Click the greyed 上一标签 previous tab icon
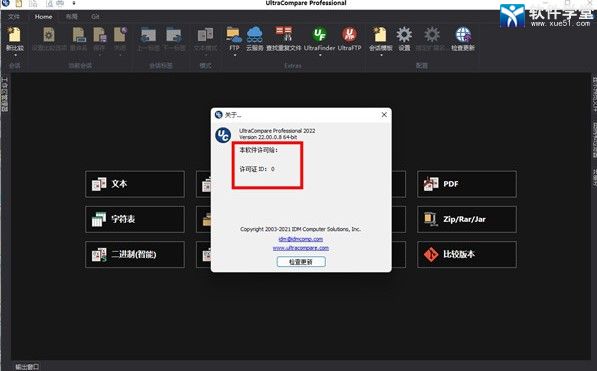597x371 pixels. (x=148, y=35)
